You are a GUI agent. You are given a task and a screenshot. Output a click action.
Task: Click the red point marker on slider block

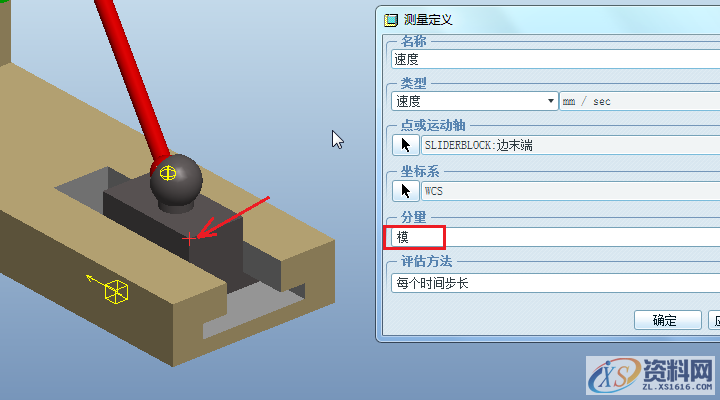point(189,239)
